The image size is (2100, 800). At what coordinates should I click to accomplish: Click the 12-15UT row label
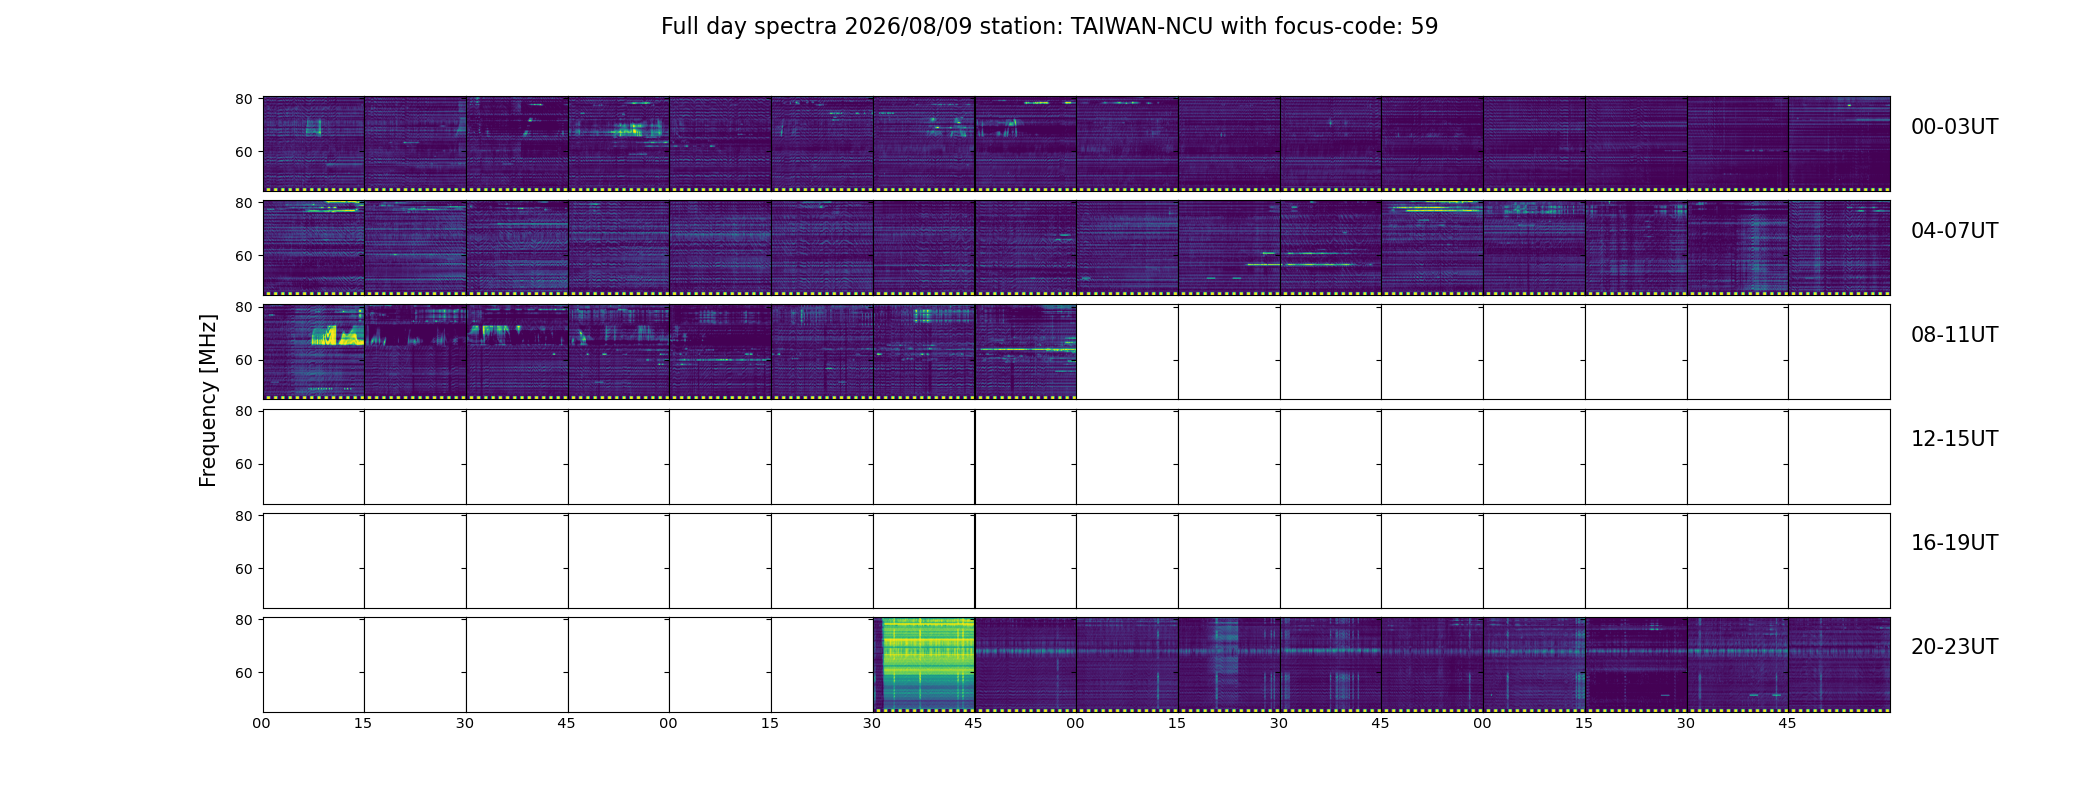(1954, 439)
